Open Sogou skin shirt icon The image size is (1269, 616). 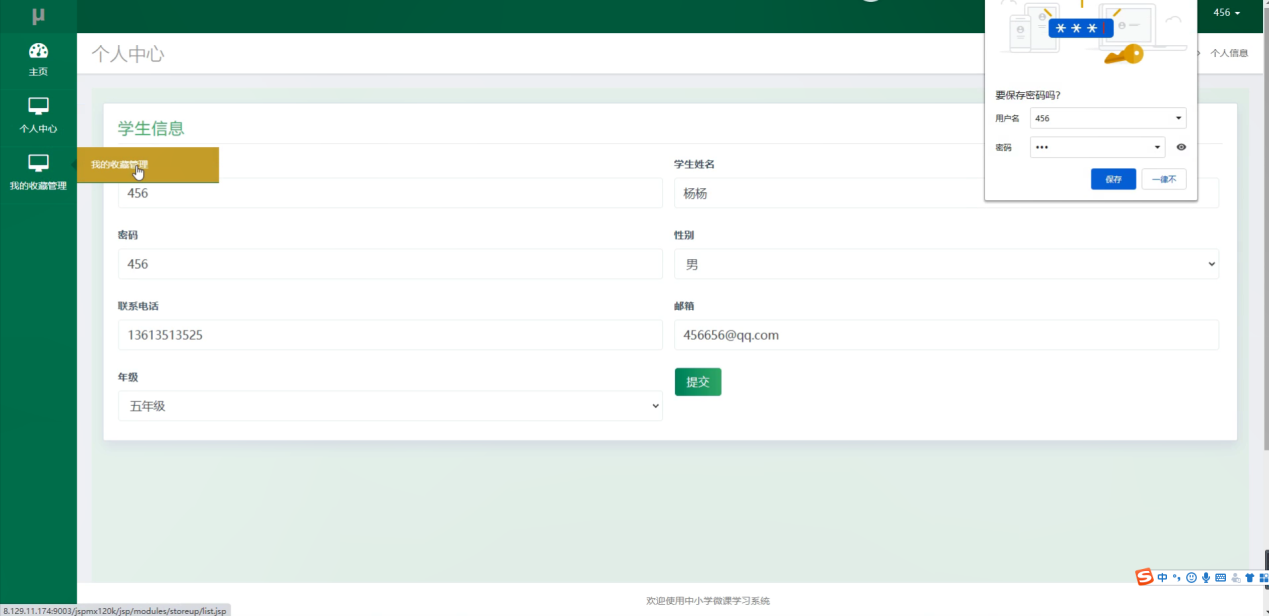(x=1249, y=578)
